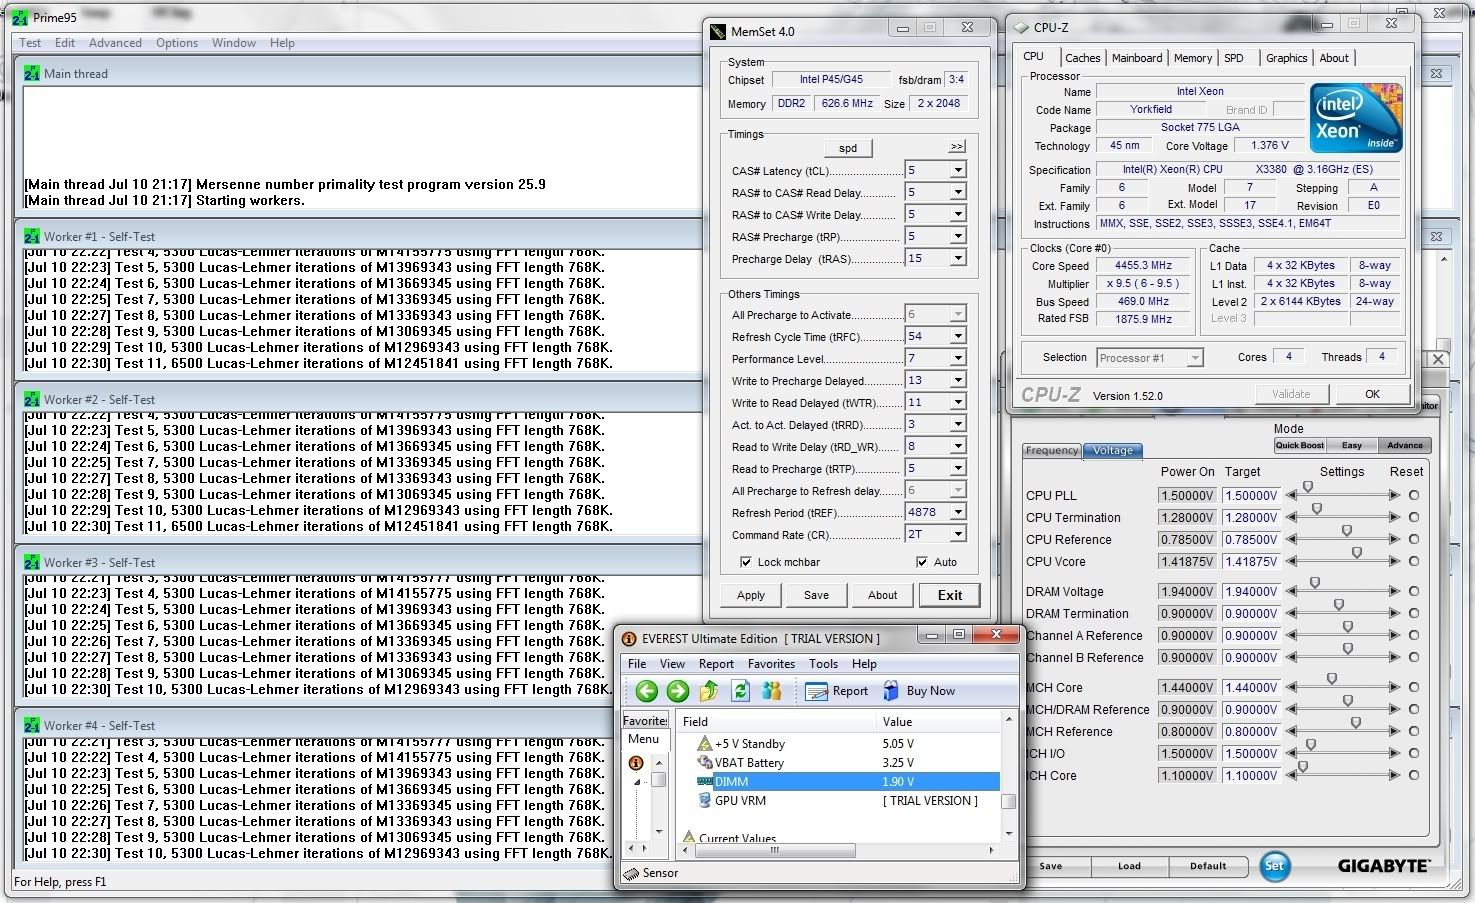Screen dimensions: 1475x903
Task: Click MemSet Exit button
Action: [950, 595]
